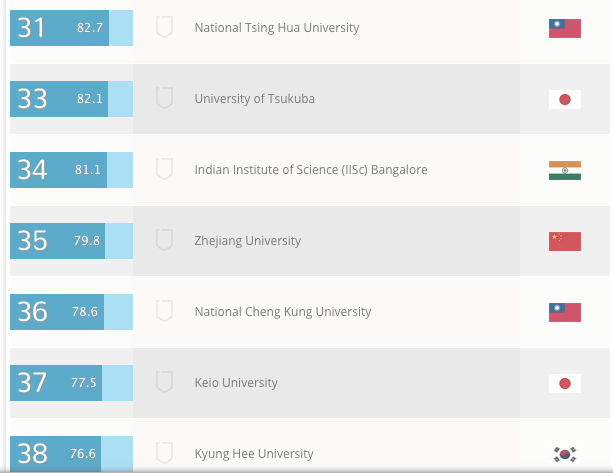This screenshot has width=613, height=473.
Task: Click the rank 35 score bar showing 79.8
Action: [71, 241]
